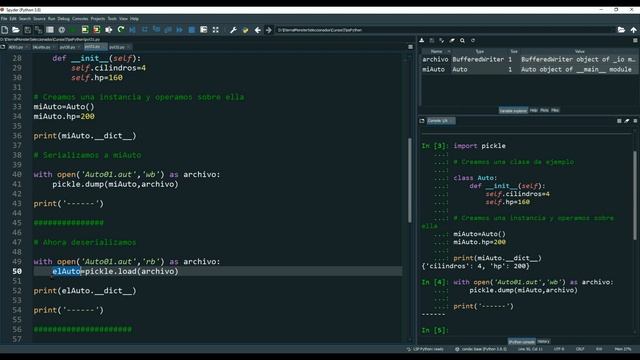640x360 pixels.
Task: Switch to the Variable explorer tab
Action: click(x=513, y=111)
